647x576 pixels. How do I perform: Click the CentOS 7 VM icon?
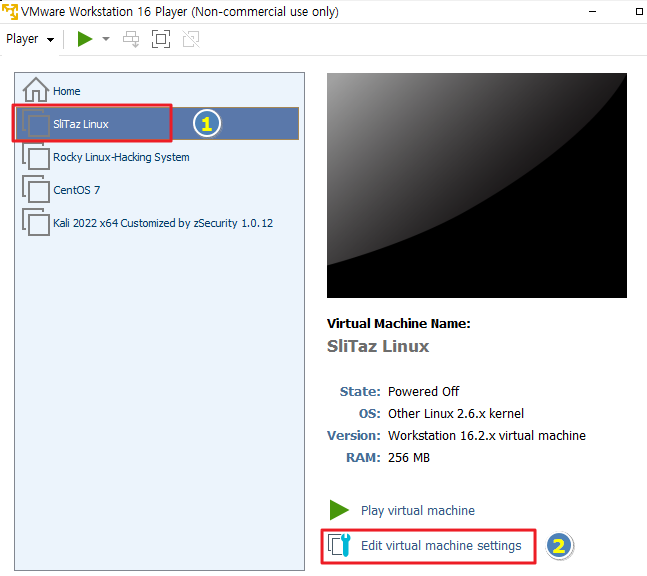tap(36, 189)
